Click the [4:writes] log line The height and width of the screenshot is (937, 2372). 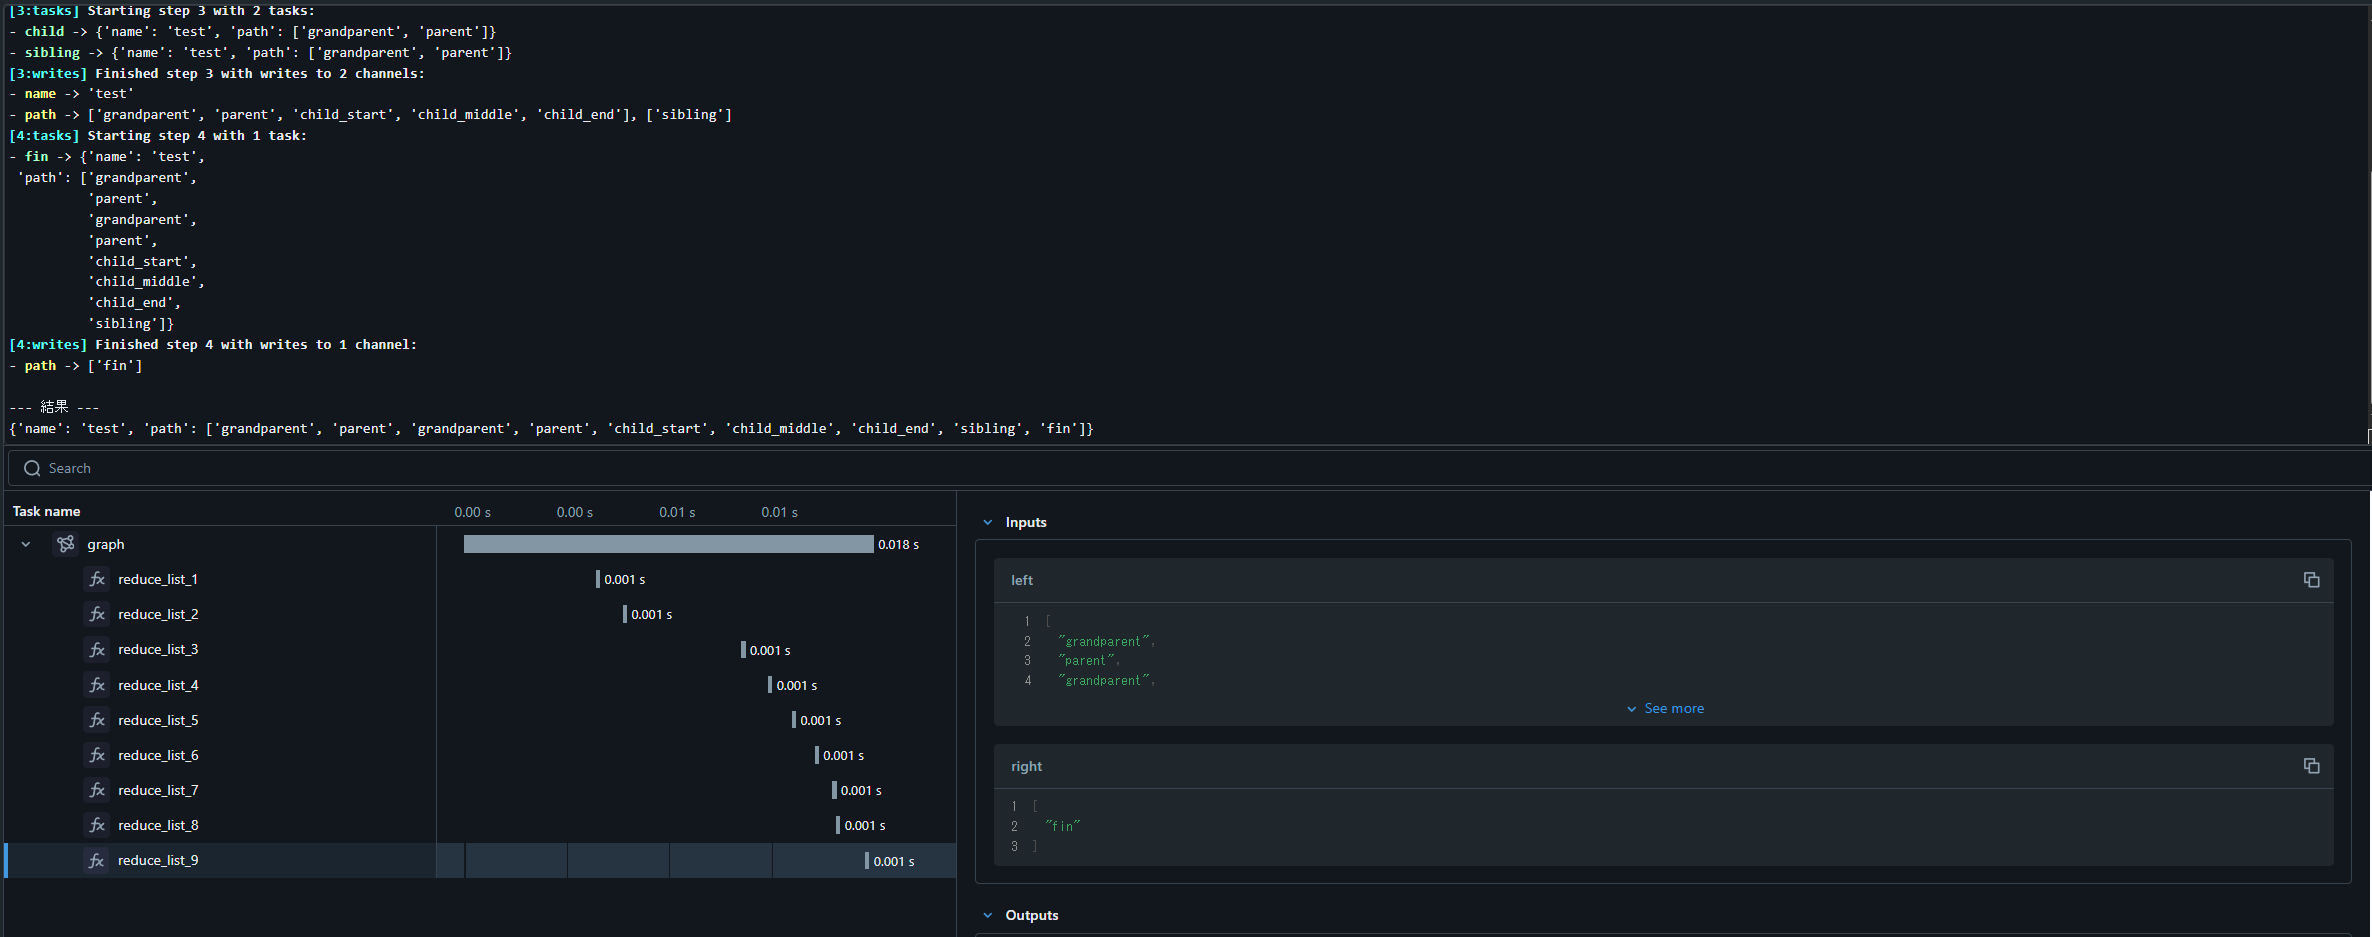pos(213,344)
